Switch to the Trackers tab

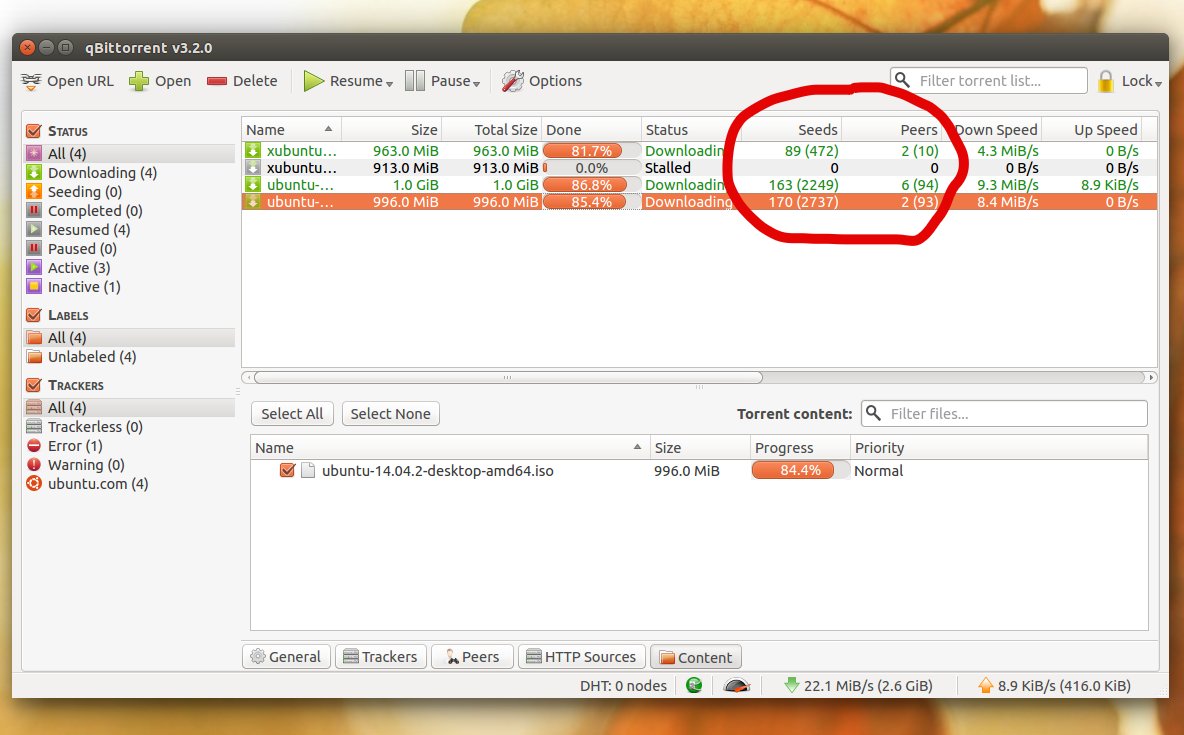[x=380, y=657]
